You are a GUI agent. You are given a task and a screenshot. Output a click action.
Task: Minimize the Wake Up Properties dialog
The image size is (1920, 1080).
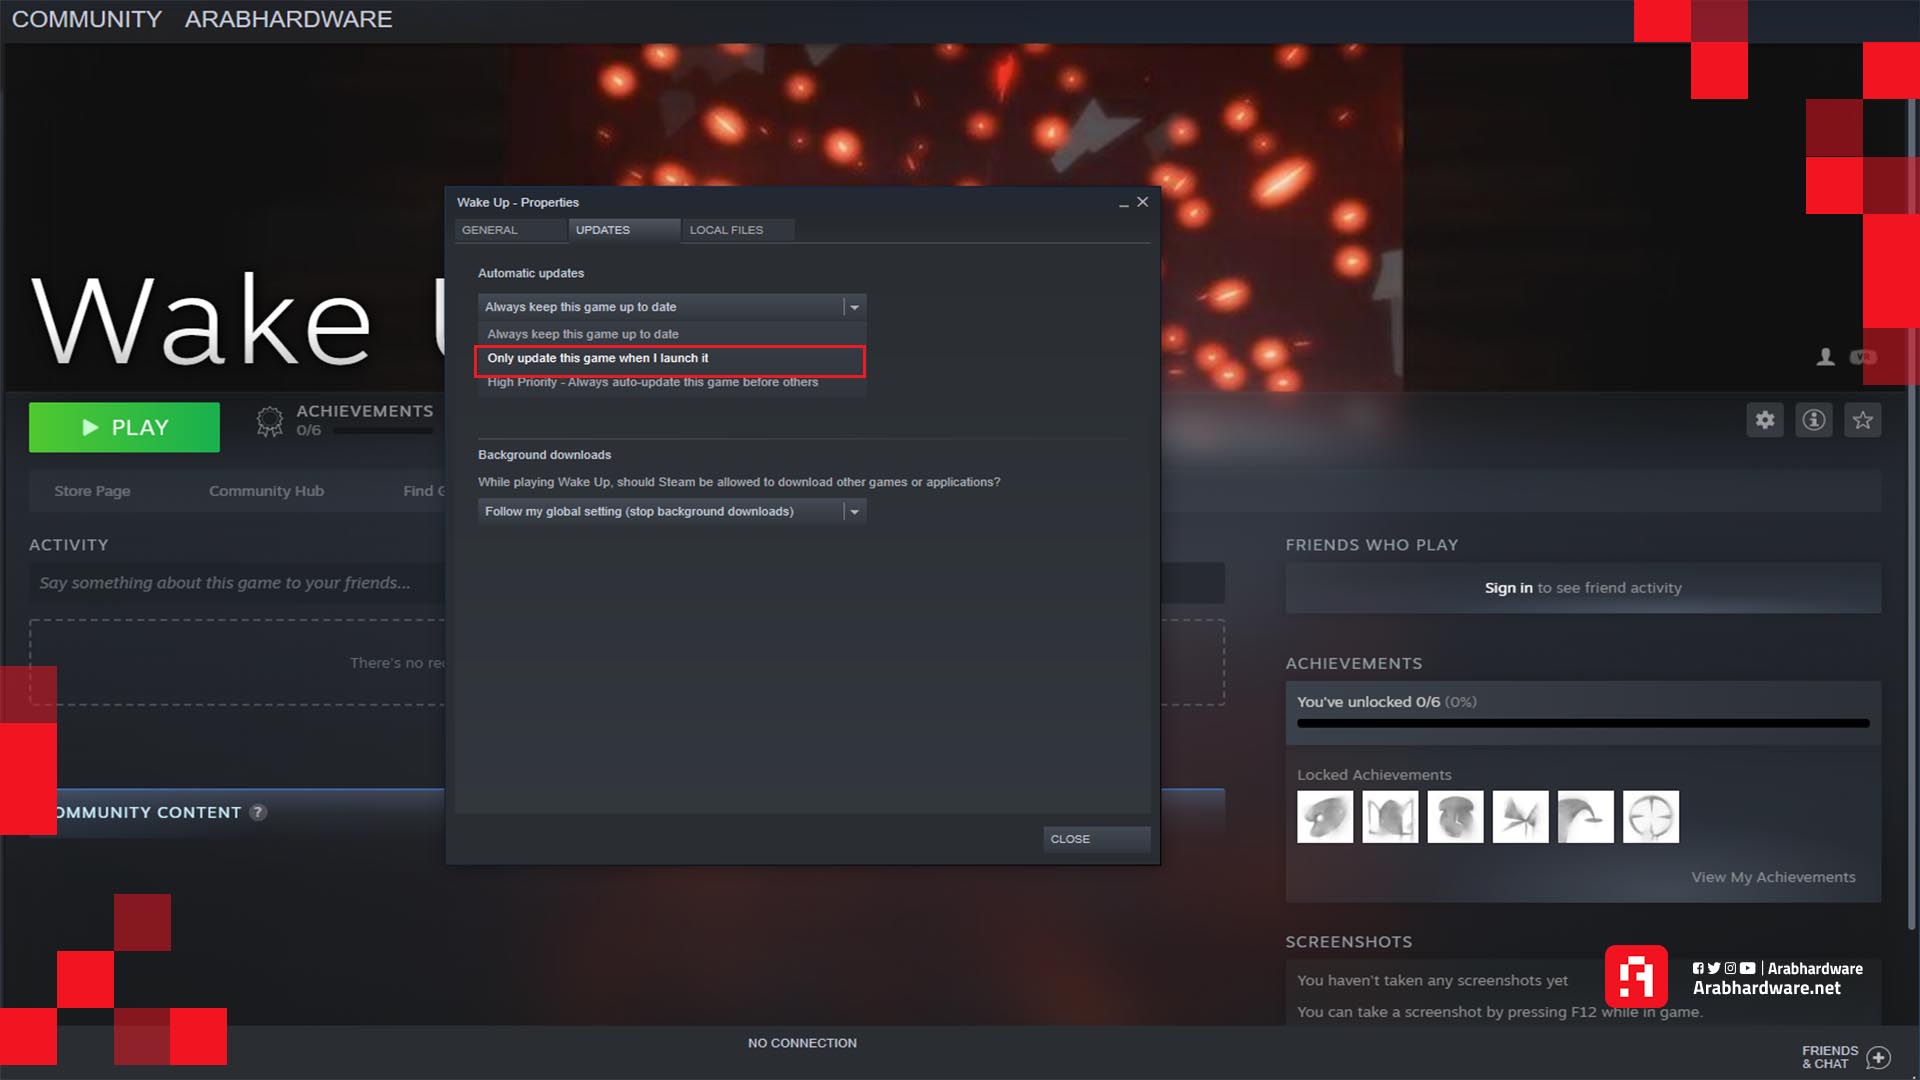[1124, 203]
